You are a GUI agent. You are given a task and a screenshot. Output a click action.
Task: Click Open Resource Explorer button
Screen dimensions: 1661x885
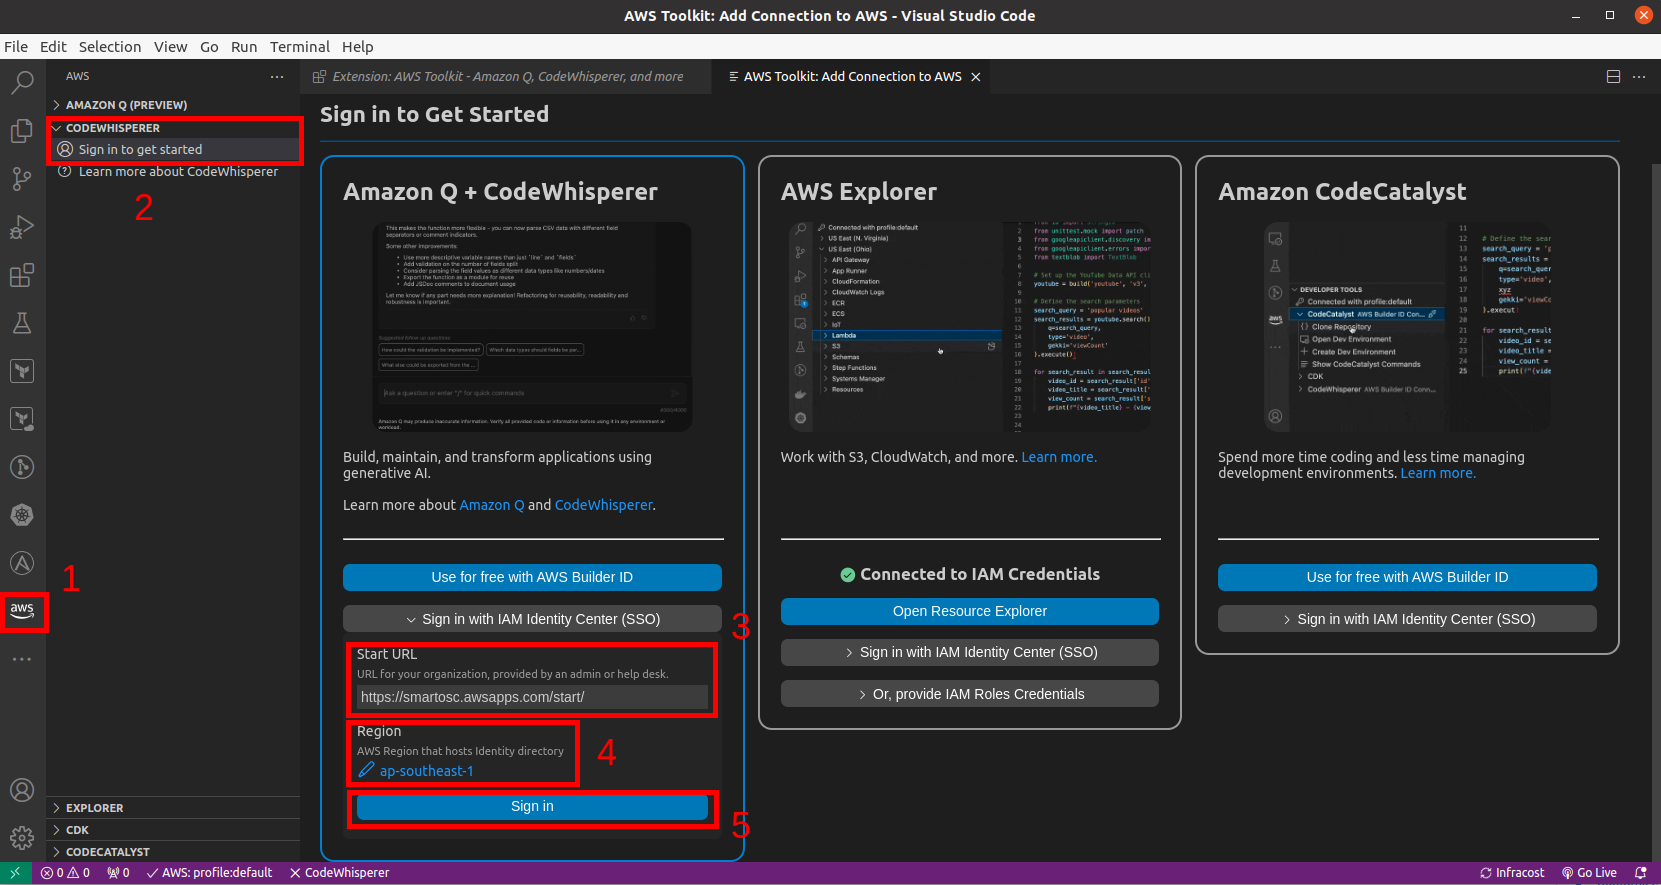(x=970, y=611)
